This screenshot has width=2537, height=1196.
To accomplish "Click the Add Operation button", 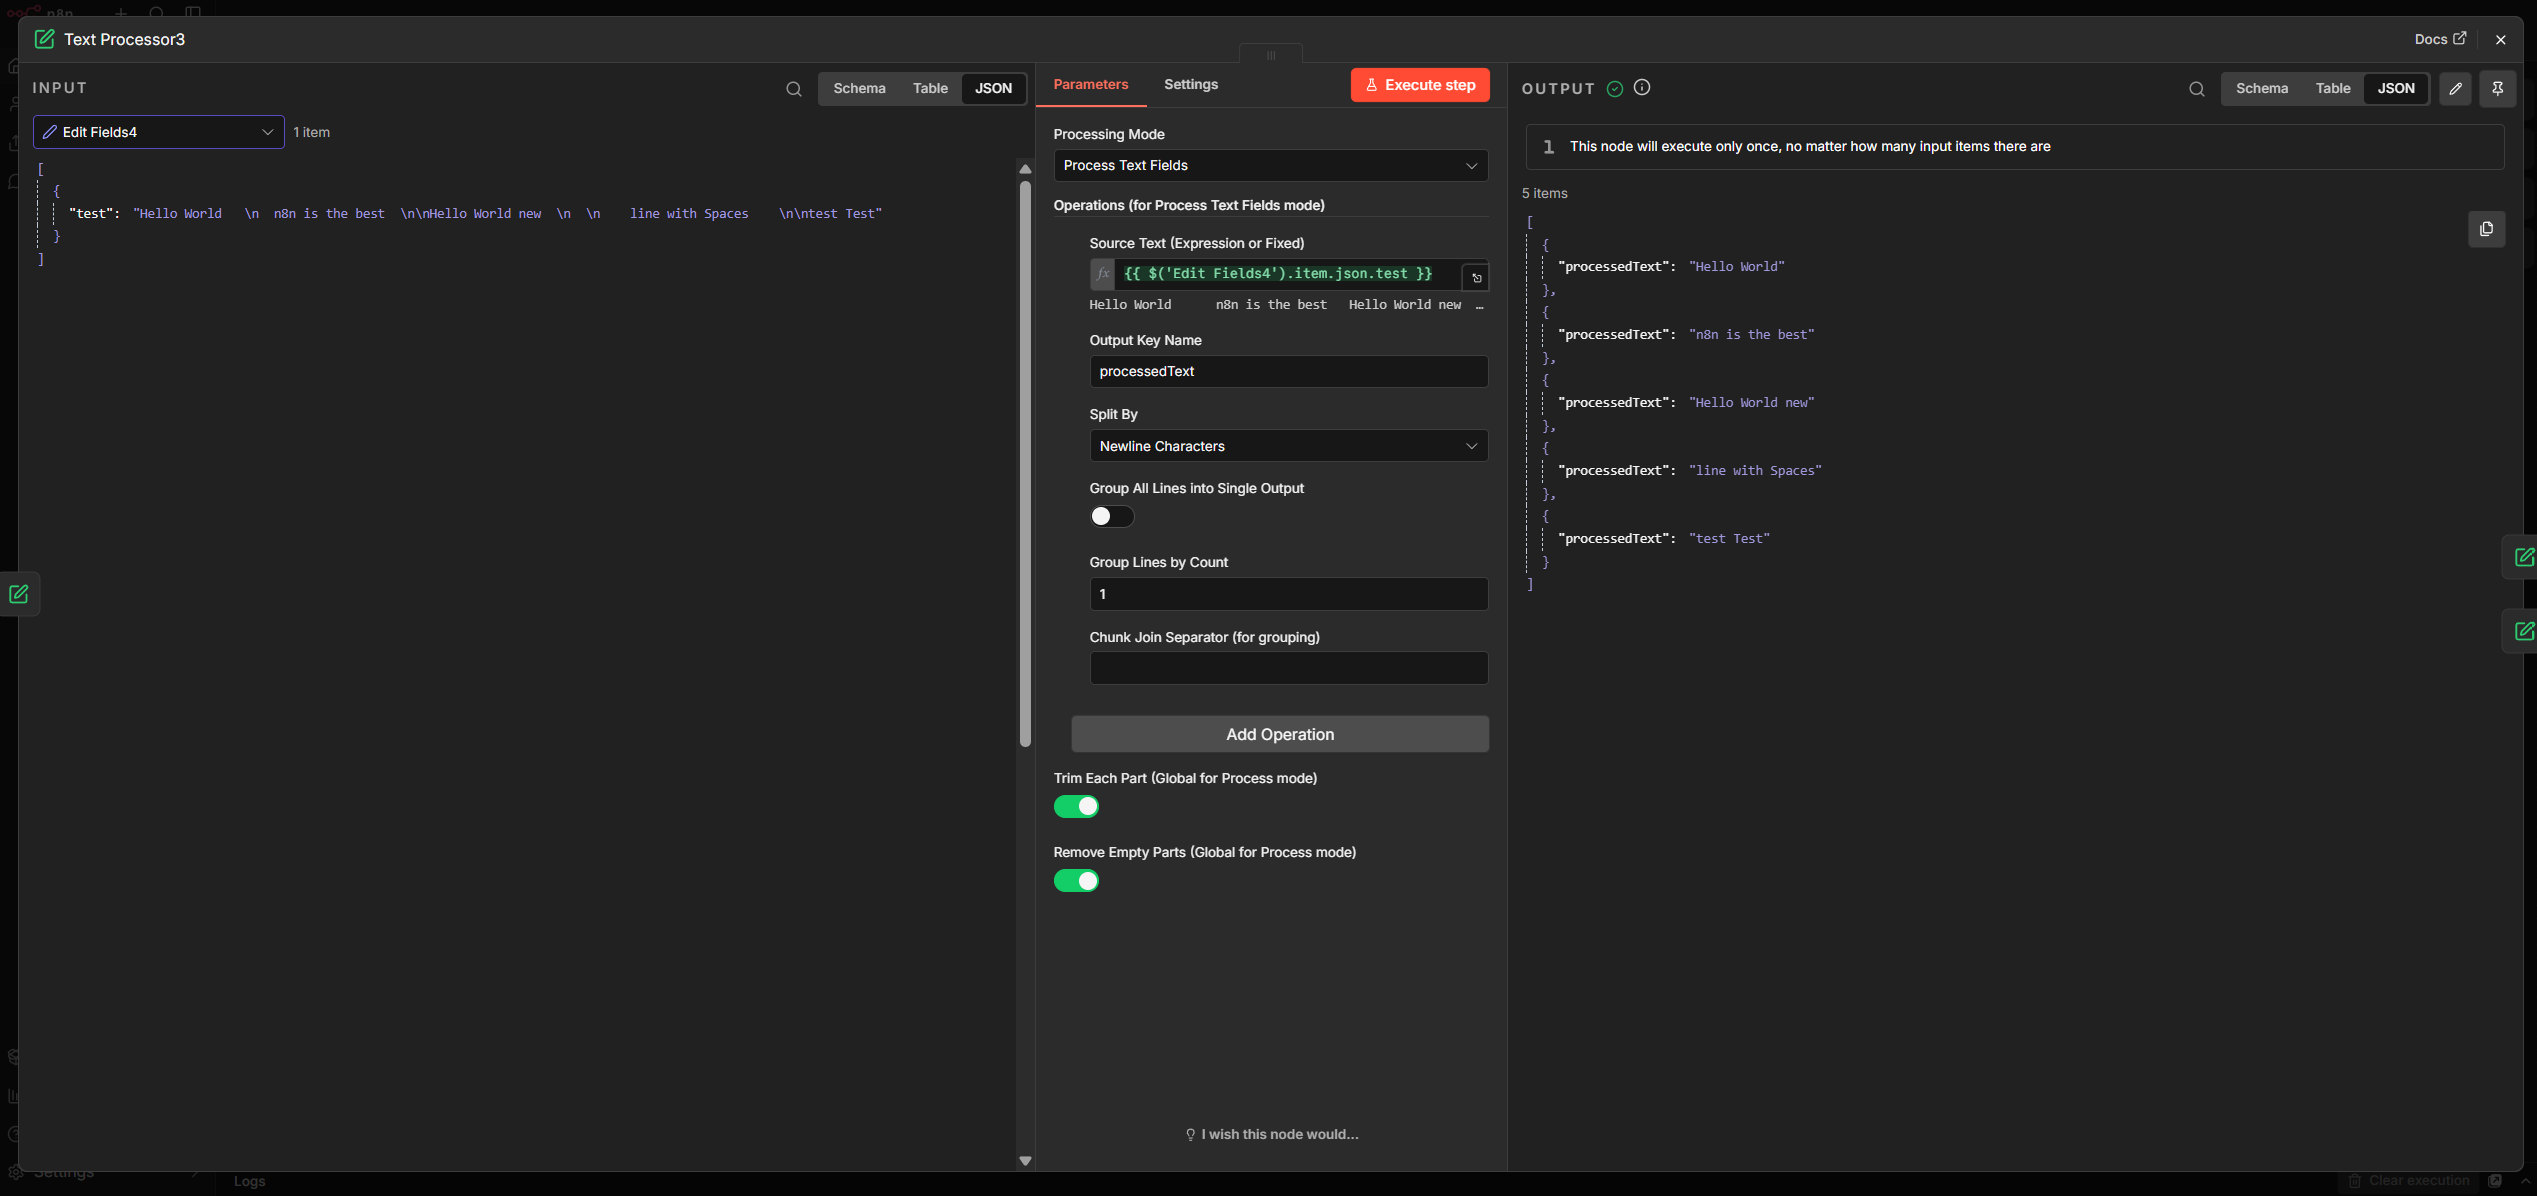I will 1279,735.
